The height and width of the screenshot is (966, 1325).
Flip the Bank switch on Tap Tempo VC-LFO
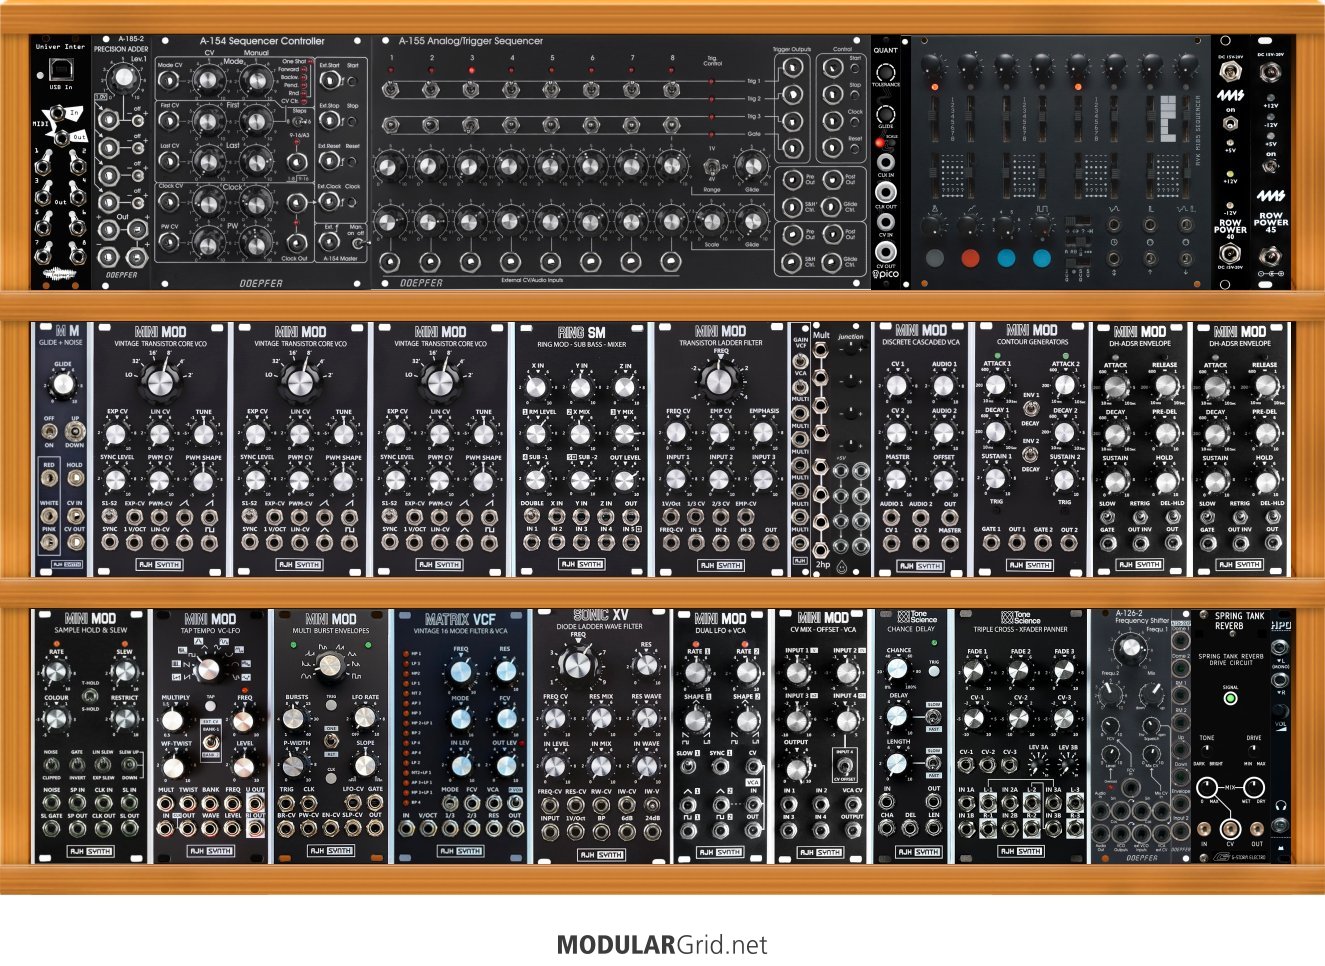[211, 744]
